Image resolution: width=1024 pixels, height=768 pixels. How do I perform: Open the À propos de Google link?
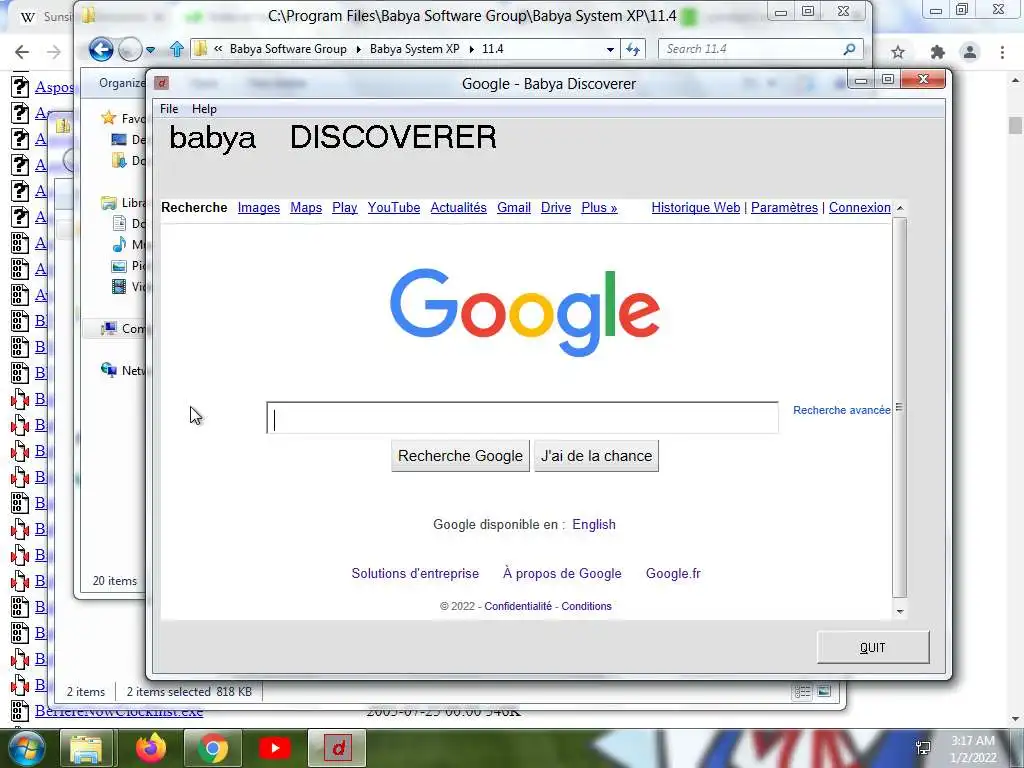(x=562, y=573)
